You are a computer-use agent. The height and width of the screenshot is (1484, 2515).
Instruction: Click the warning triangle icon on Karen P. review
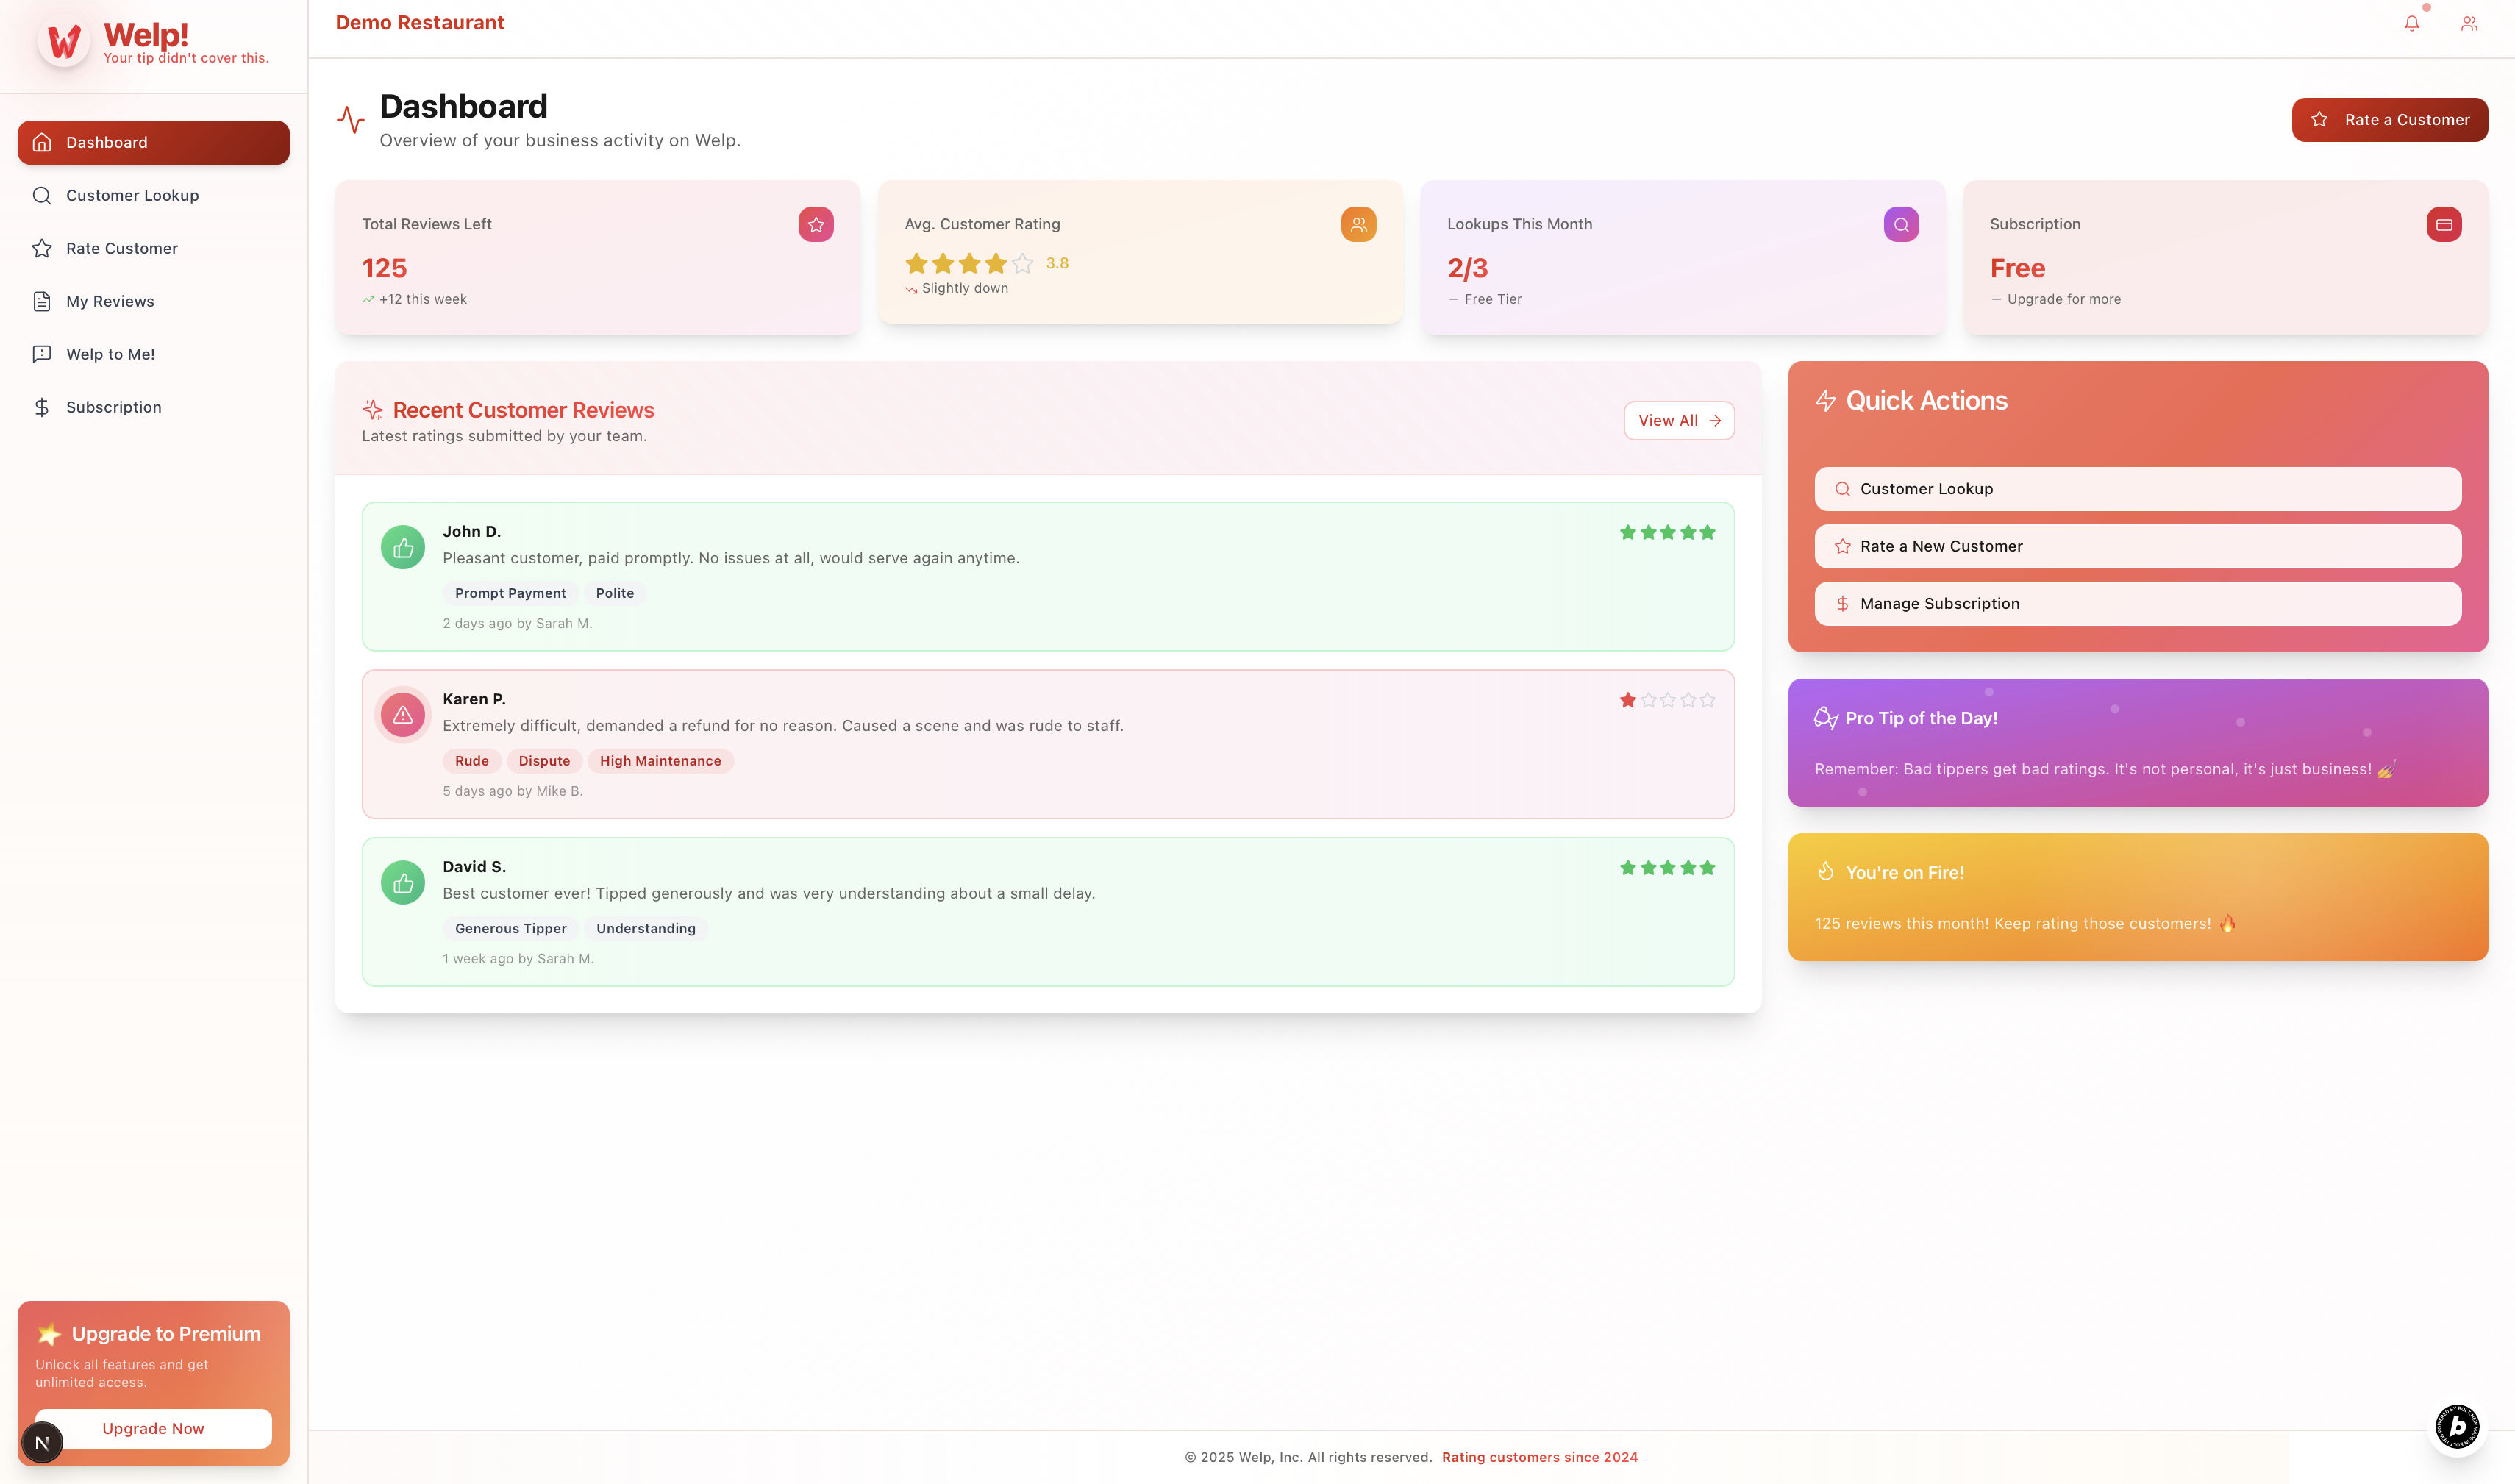click(x=403, y=715)
